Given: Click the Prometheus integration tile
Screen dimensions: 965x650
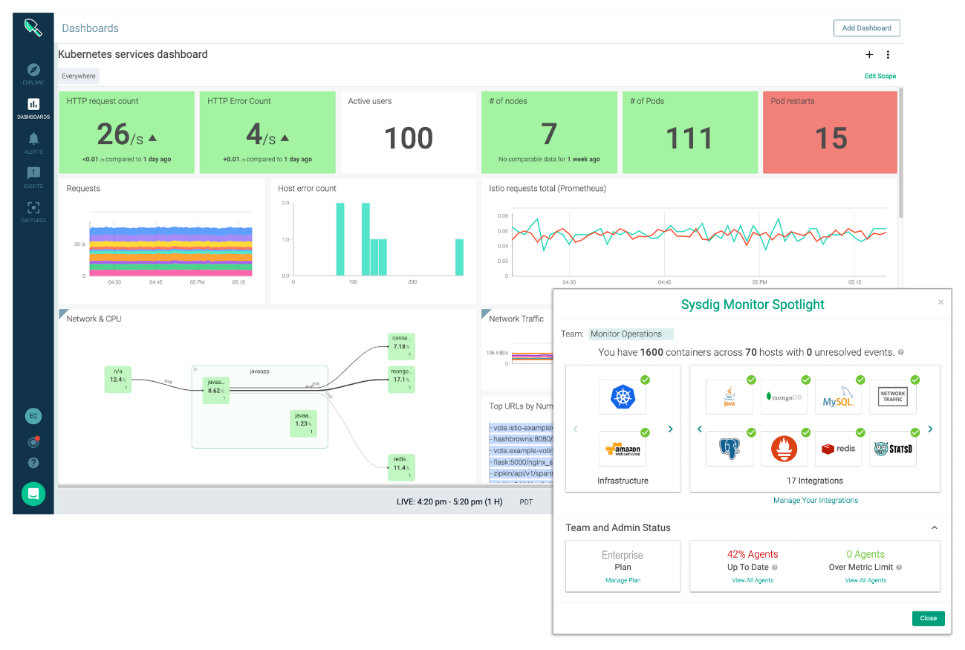Looking at the screenshot, I should 783,449.
